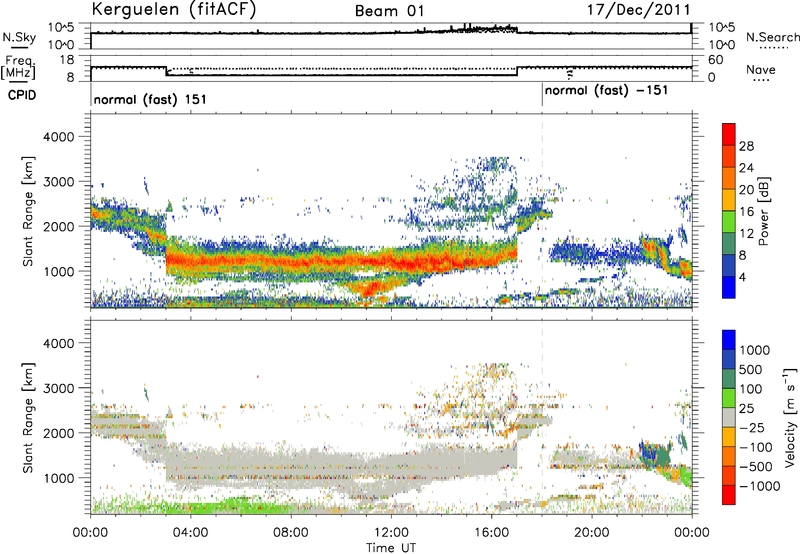Click the "normal (fast) -151" CPID text
The height and width of the screenshot is (554, 800).
coord(606,91)
